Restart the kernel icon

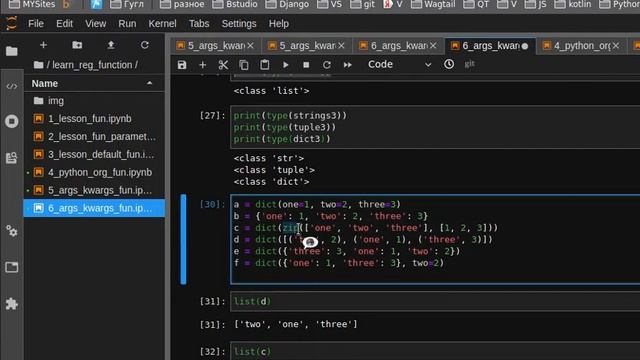point(327,64)
